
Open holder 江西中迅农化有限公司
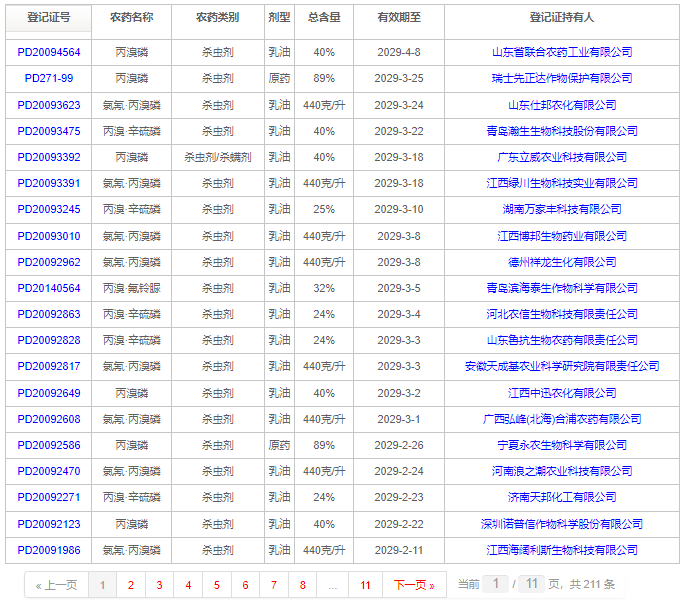point(562,394)
